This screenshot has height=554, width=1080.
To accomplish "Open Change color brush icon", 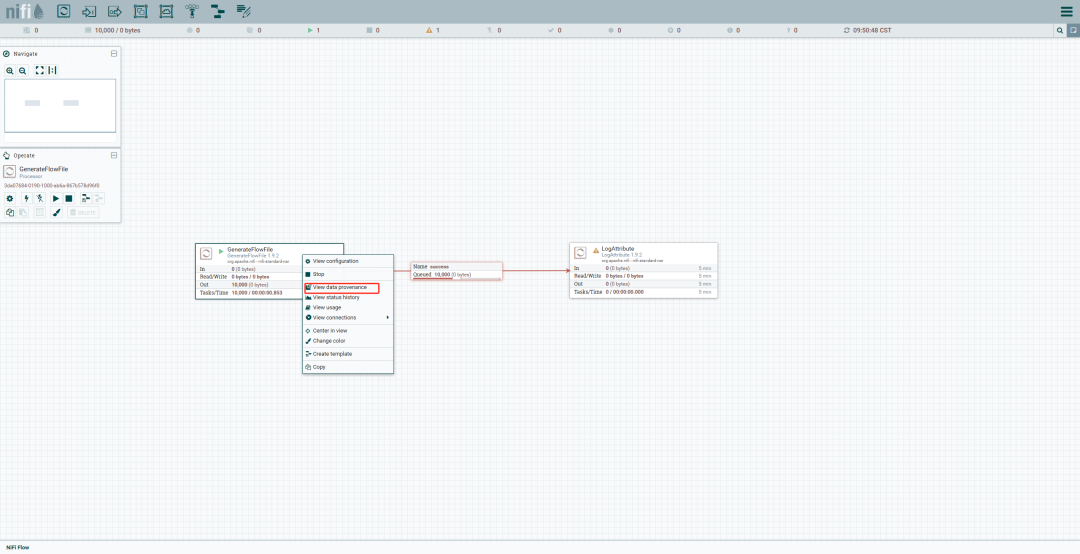I will (x=56, y=212).
